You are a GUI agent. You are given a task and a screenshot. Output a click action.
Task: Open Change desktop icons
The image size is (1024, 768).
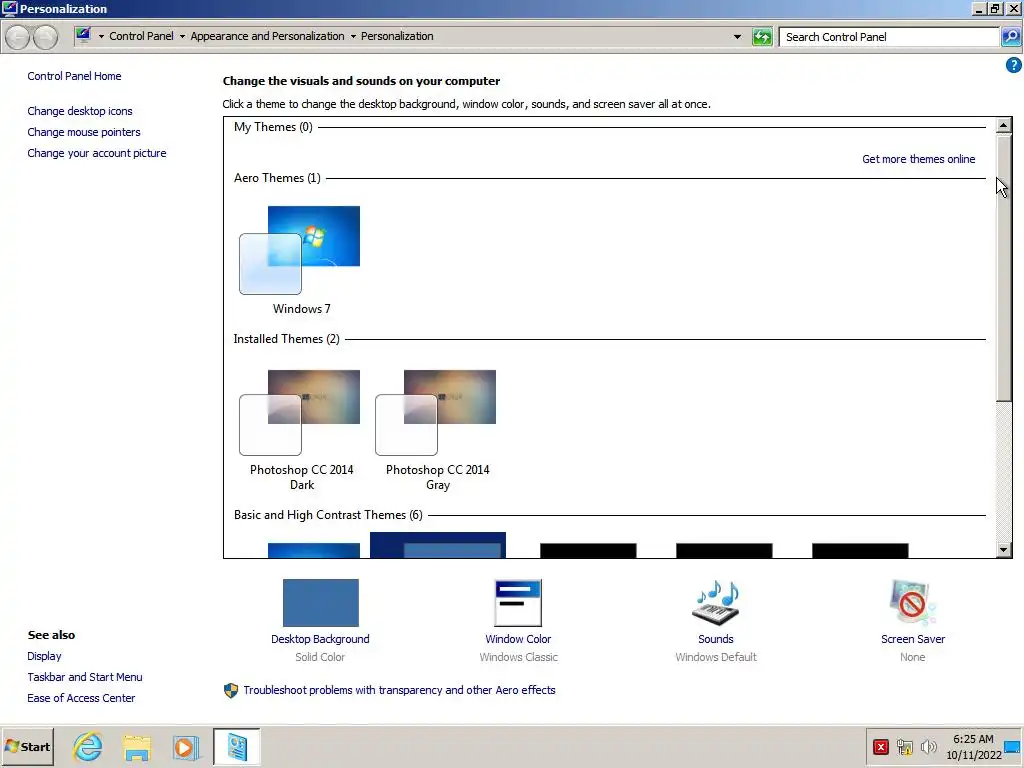tap(80, 111)
